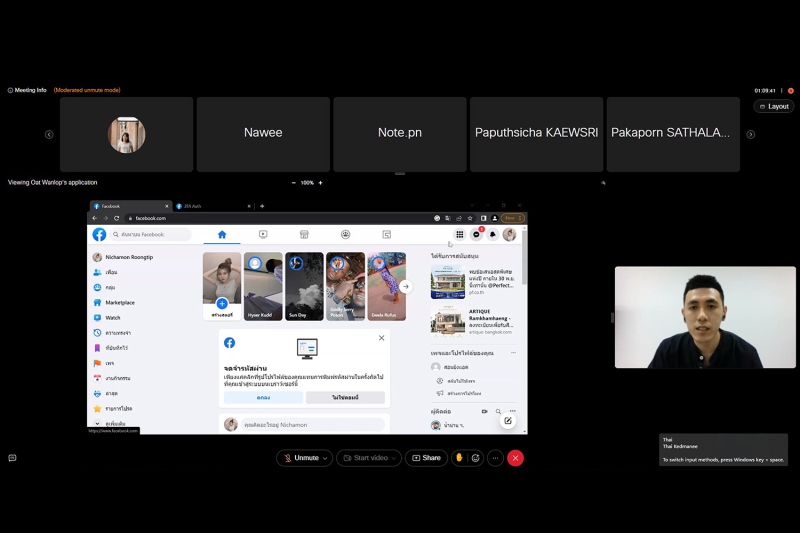
Task: Open Meeting Info at top left
Action: [x=27, y=90]
